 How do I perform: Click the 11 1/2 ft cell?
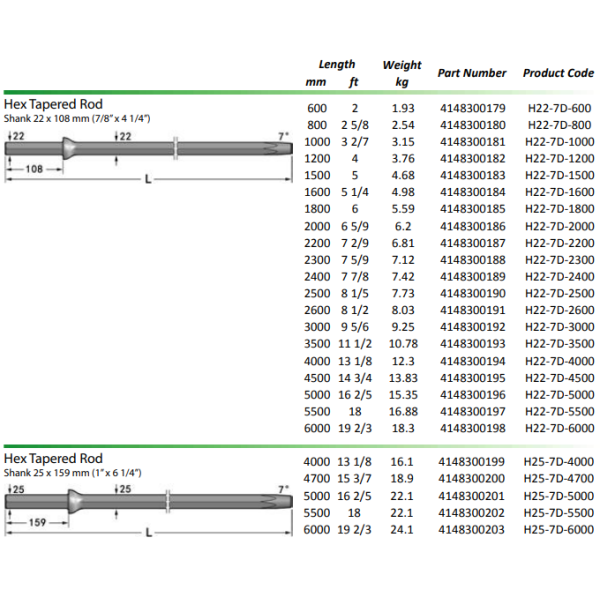(x=355, y=344)
